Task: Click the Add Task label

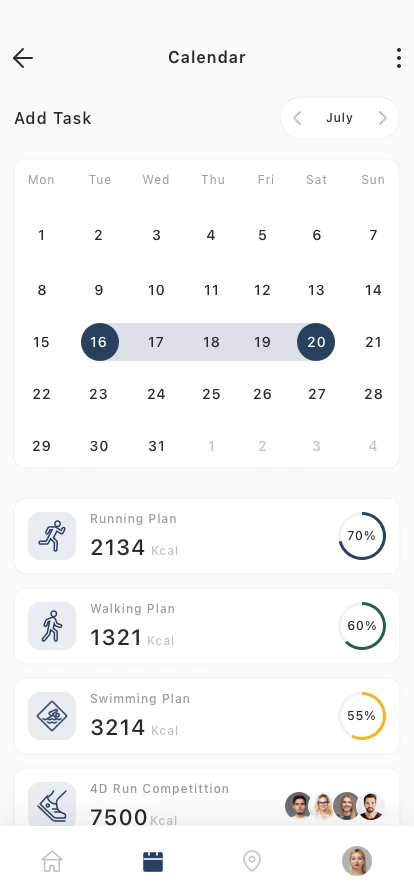Action: [53, 118]
